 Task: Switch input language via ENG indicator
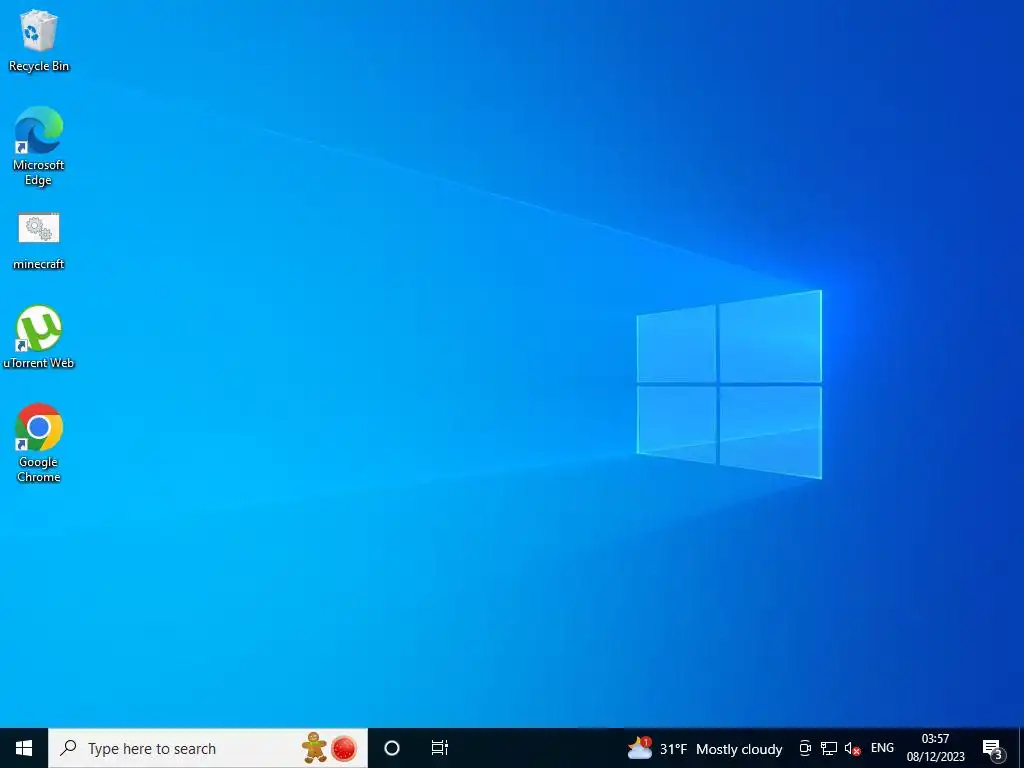coord(882,748)
